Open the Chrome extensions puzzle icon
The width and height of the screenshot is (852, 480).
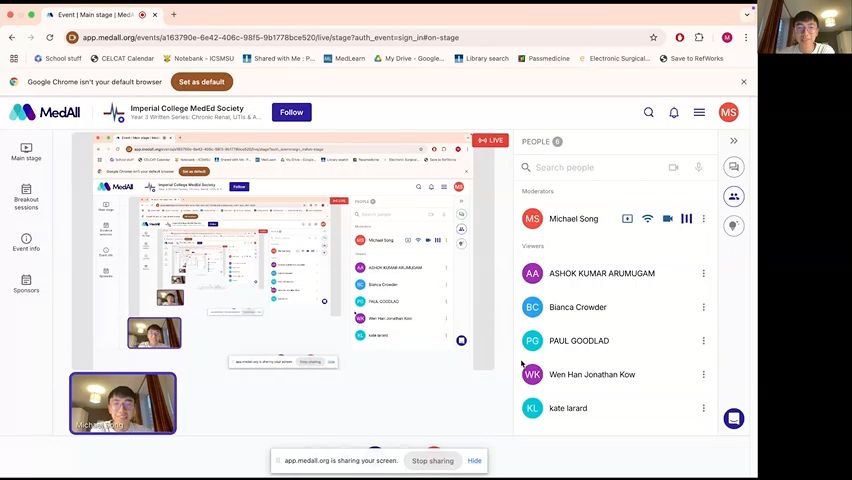coord(699,38)
